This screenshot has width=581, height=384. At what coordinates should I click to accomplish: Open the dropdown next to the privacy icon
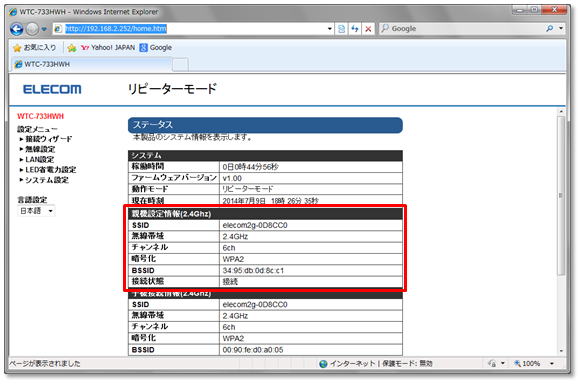click(503, 364)
